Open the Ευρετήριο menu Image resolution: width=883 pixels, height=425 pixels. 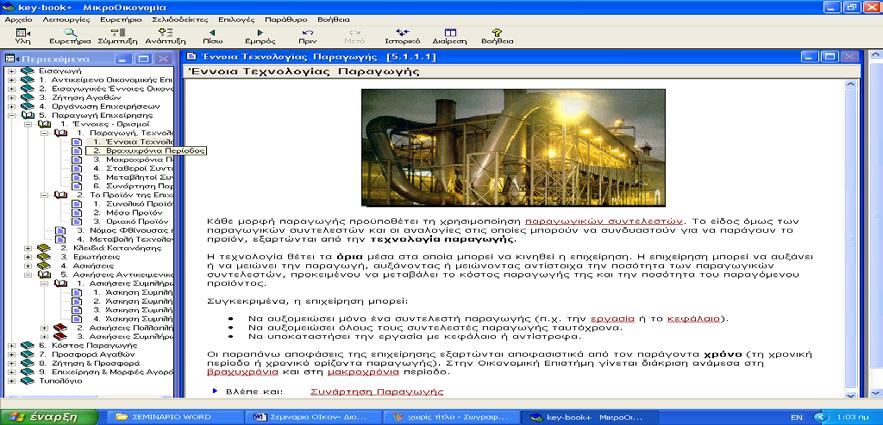pyautogui.click(x=121, y=19)
